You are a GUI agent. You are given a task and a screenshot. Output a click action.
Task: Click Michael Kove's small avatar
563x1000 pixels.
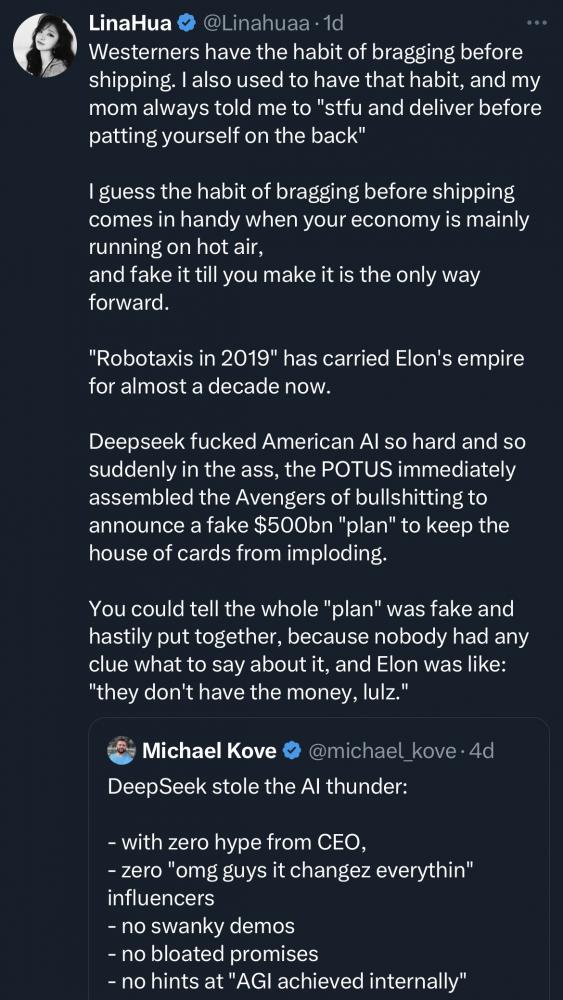click(x=122, y=751)
